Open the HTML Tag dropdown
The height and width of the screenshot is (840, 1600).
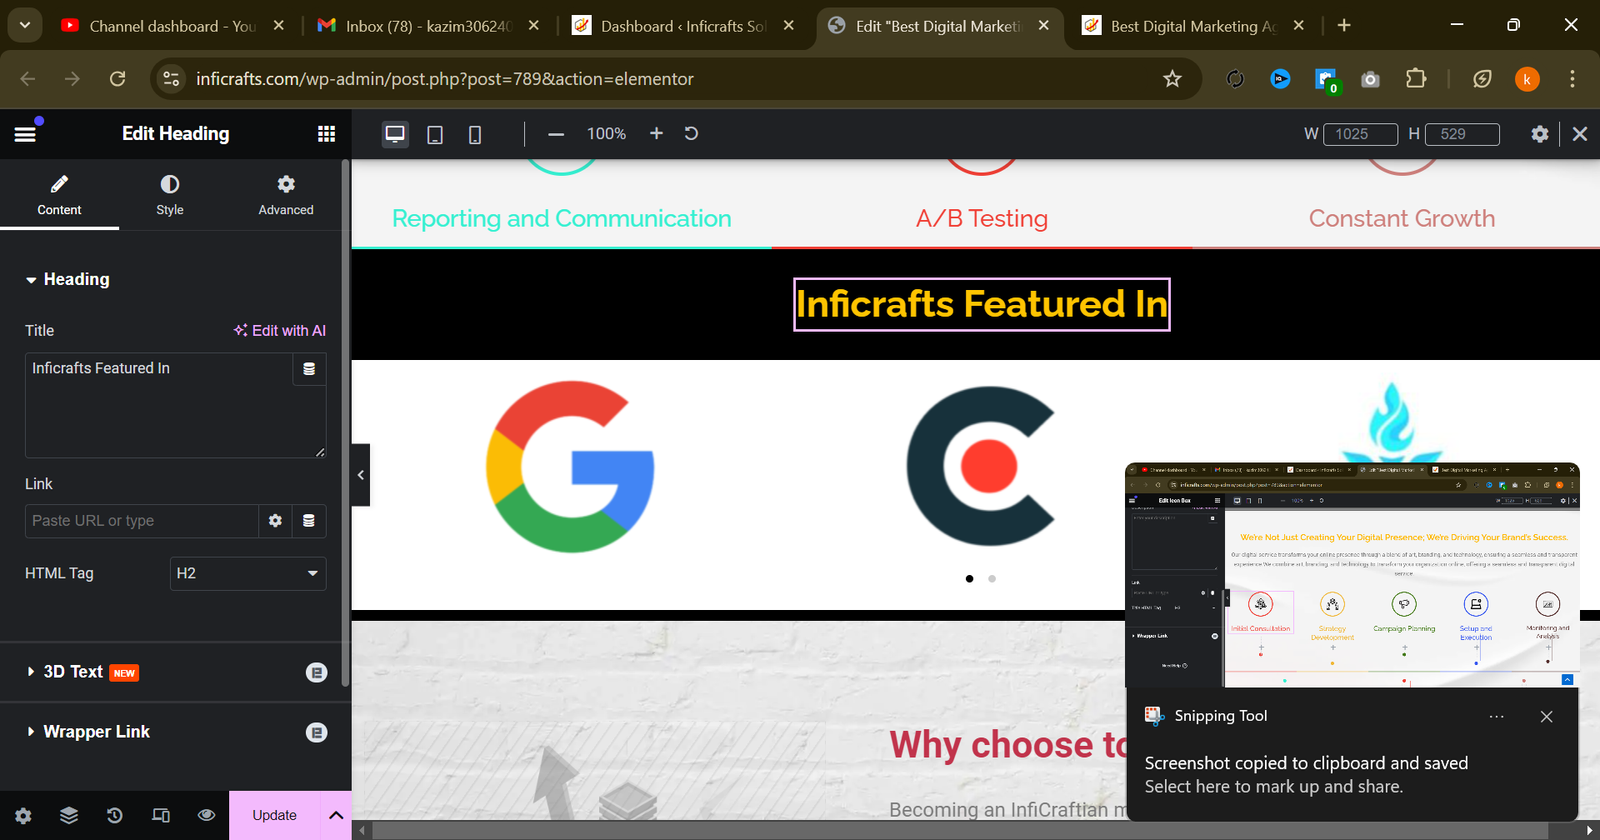248,573
